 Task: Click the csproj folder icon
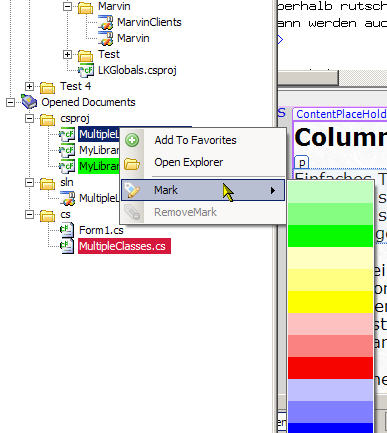point(47,119)
